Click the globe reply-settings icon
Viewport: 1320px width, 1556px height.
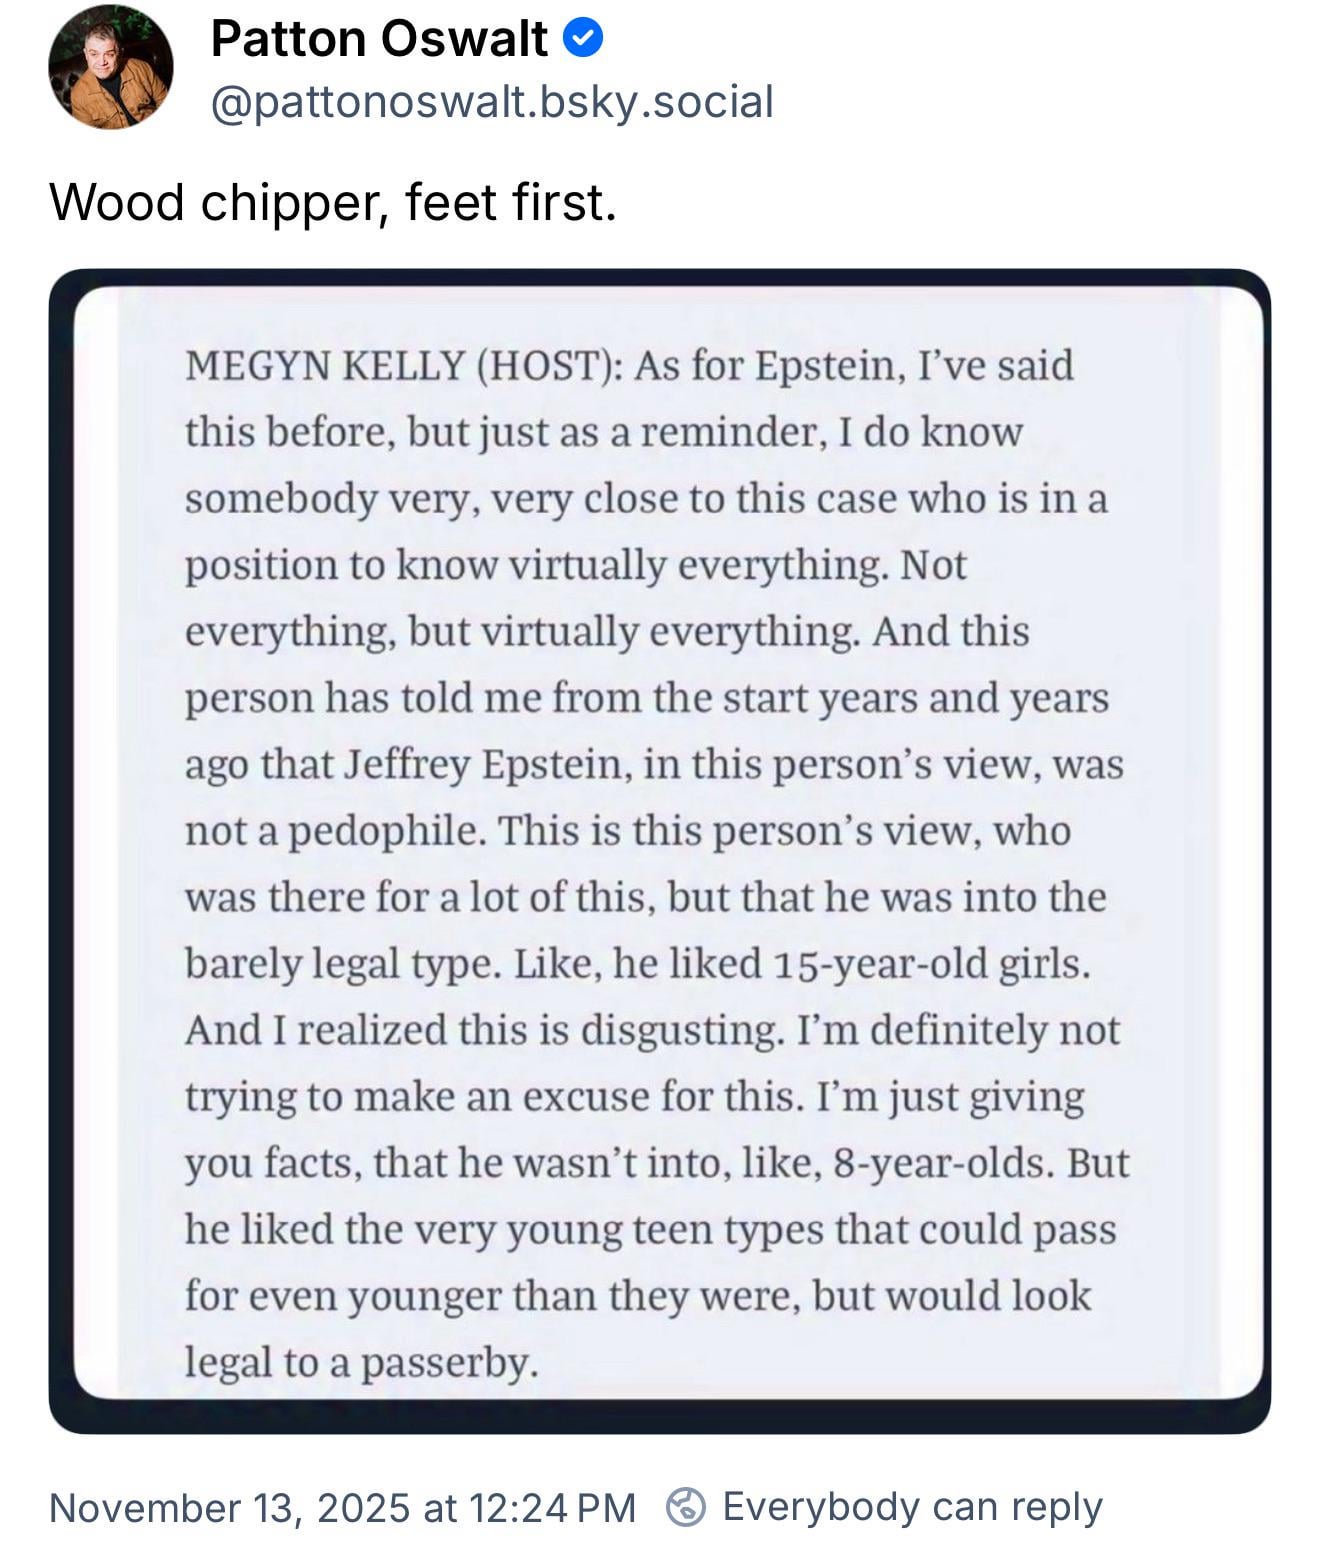[x=686, y=1507]
